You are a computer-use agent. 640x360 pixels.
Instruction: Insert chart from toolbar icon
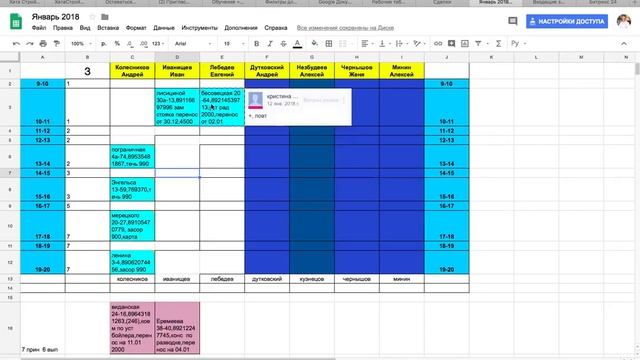pos(465,43)
